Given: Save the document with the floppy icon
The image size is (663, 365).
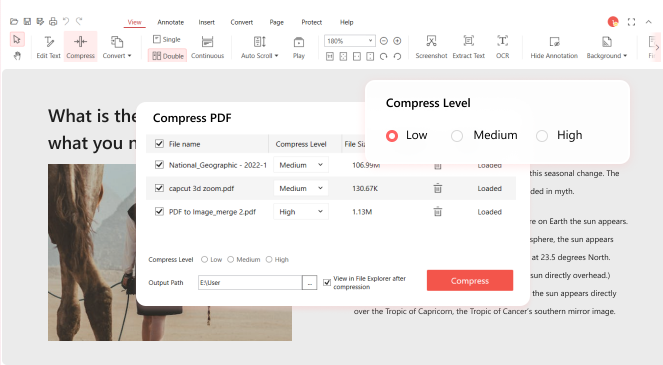Looking at the screenshot, I should tap(27, 21).
